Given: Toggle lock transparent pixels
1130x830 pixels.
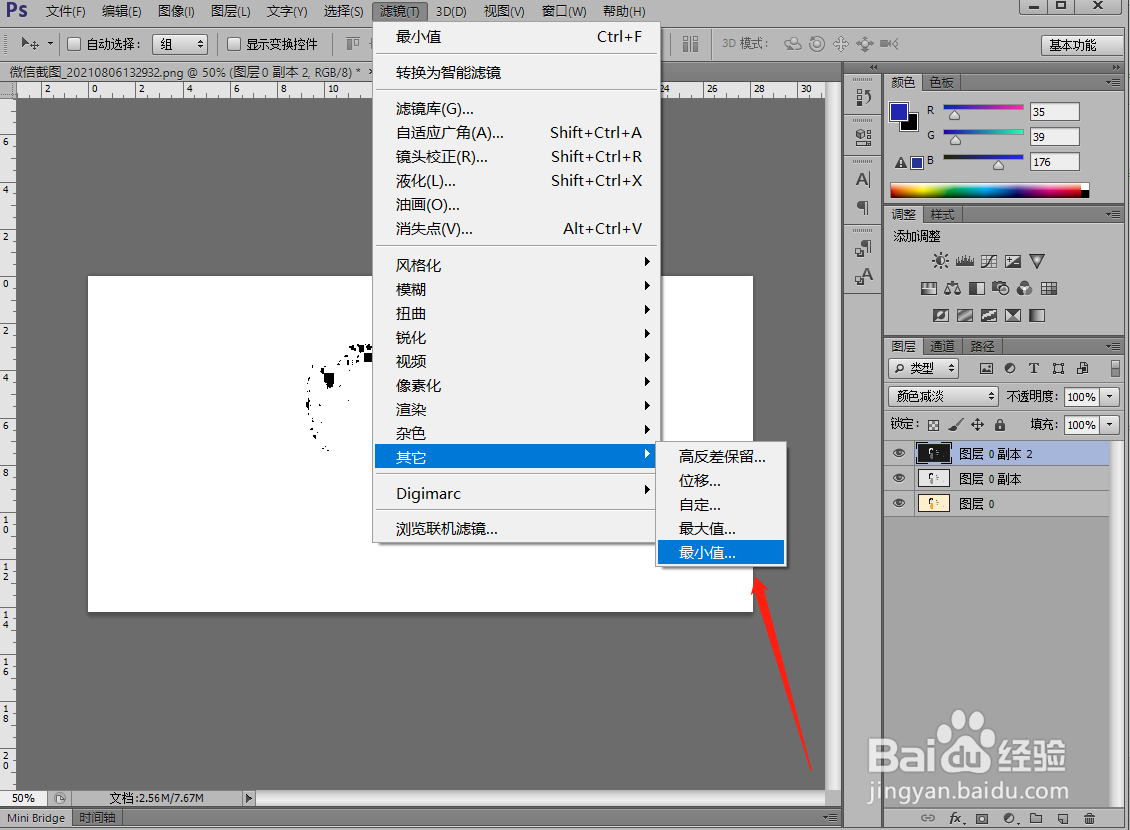Looking at the screenshot, I should (x=933, y=424).
